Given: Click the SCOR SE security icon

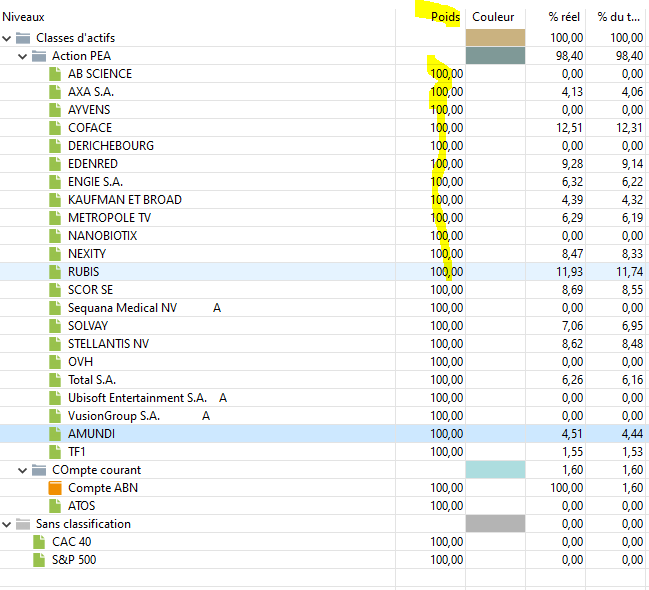Looking at the screenshot, I should point(55,290).
